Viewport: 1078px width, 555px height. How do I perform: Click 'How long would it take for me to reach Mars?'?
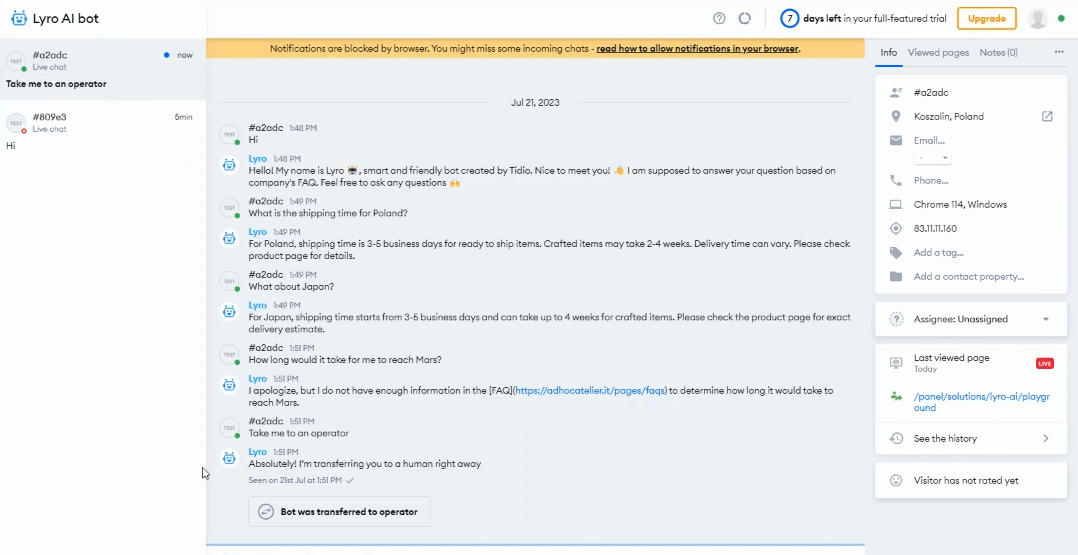click(344, 360)
